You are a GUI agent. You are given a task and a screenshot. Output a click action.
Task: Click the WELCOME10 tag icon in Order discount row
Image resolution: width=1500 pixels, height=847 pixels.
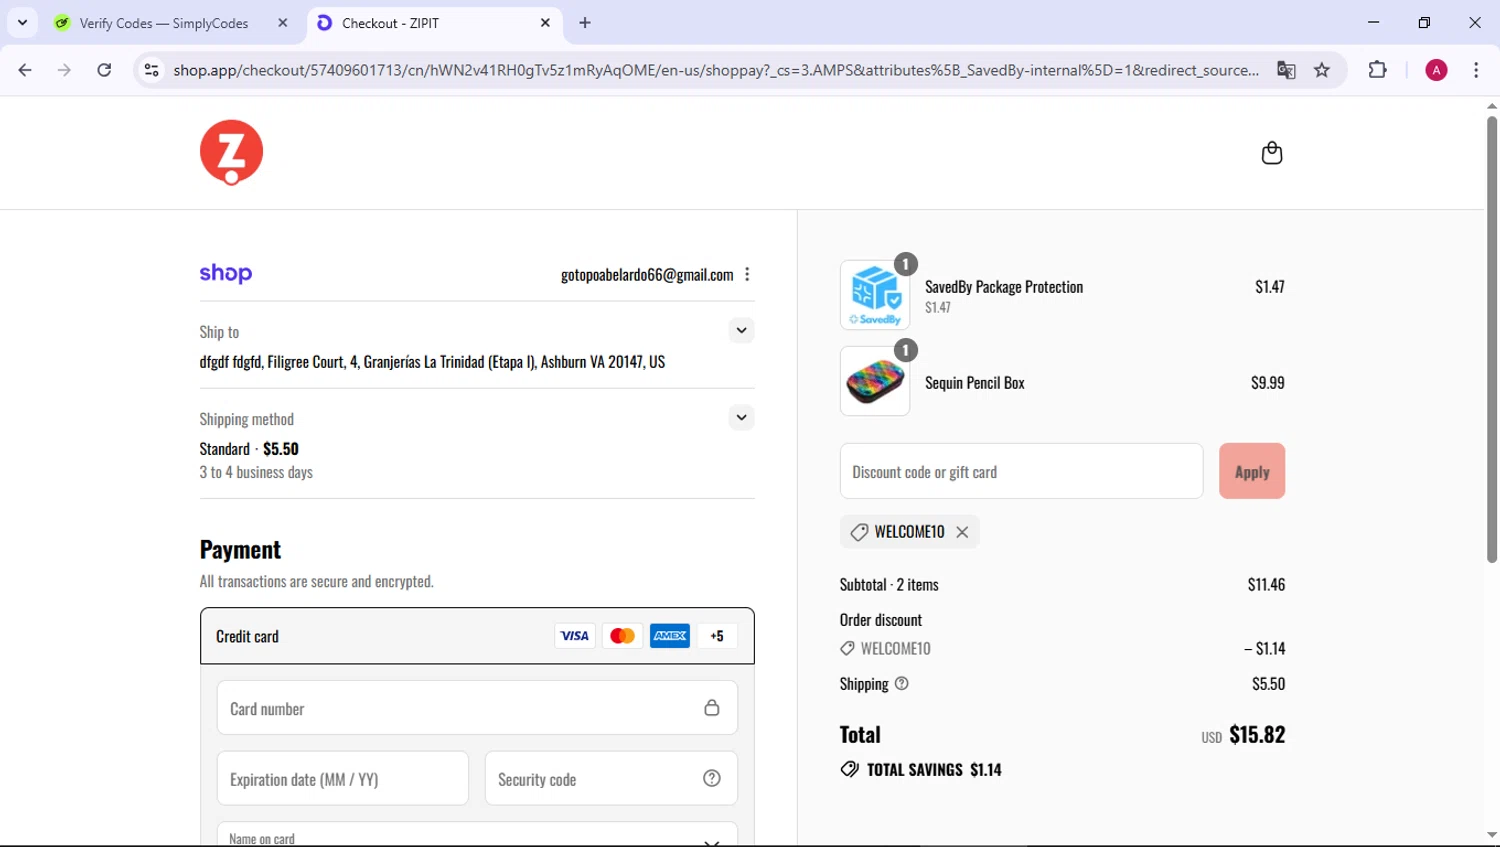point(847,649)
